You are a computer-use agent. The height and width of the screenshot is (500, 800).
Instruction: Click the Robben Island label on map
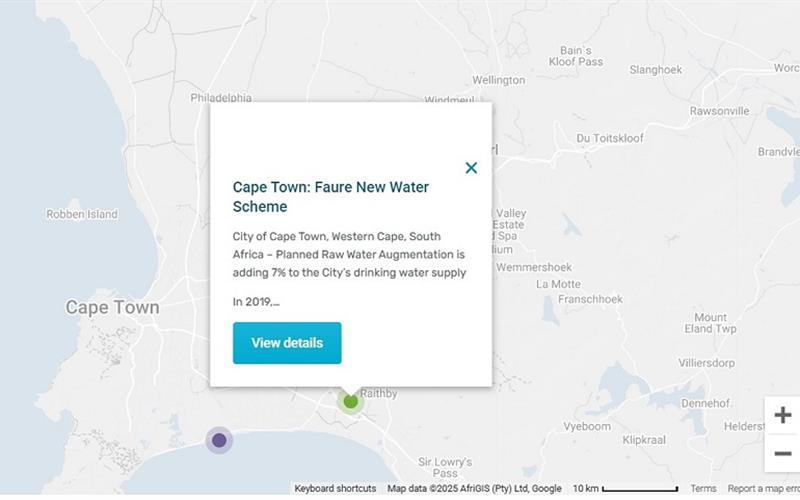(82, 214)
